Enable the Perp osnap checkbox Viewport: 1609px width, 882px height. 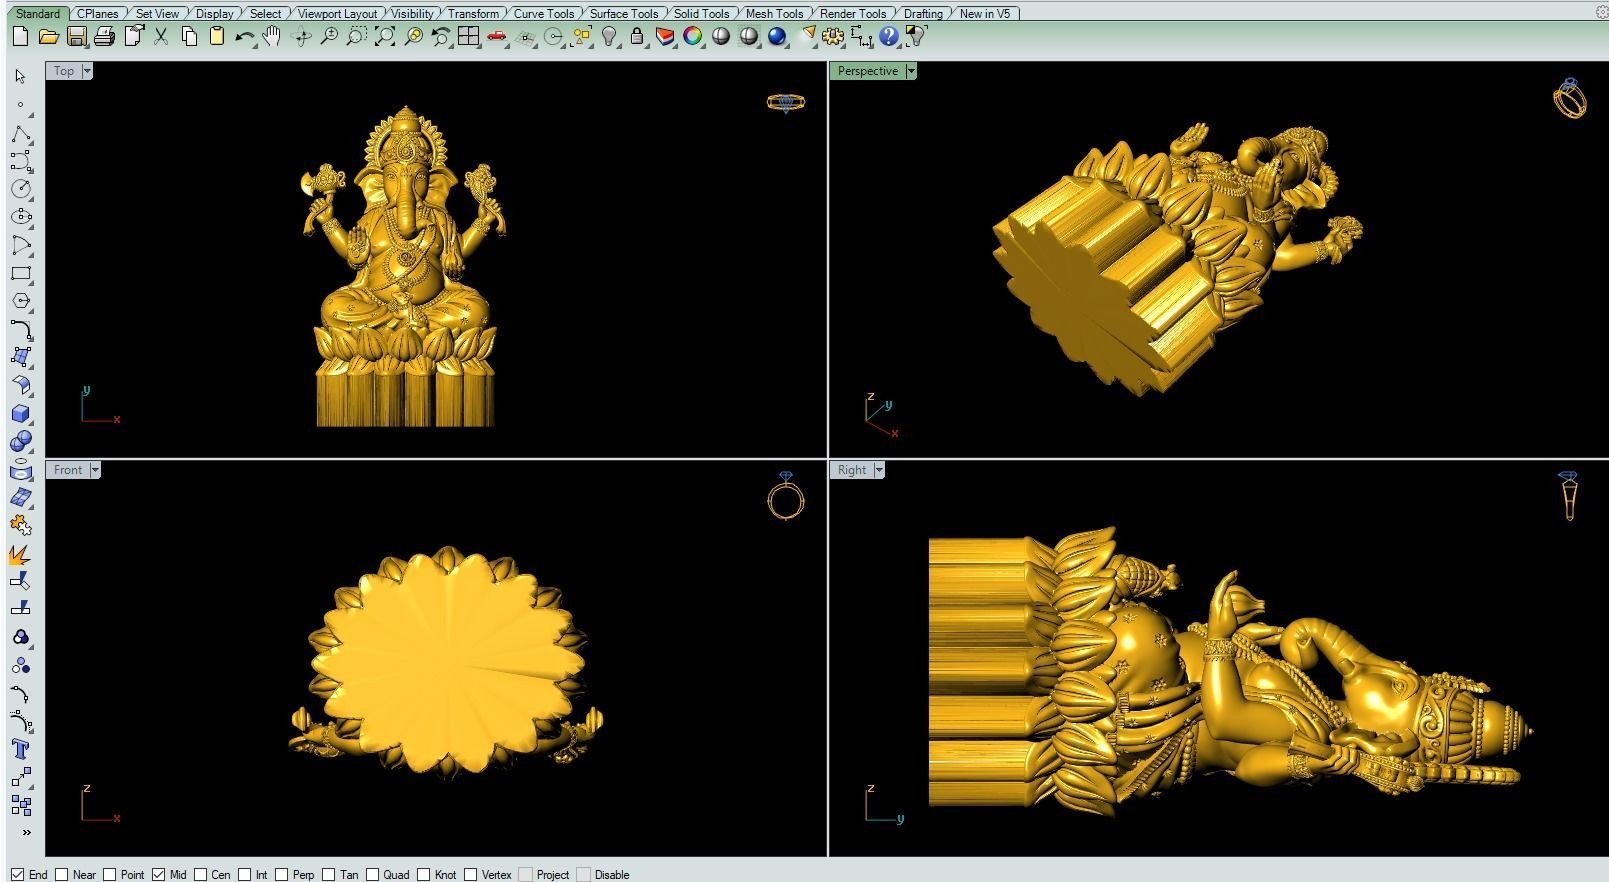[282, 874]
